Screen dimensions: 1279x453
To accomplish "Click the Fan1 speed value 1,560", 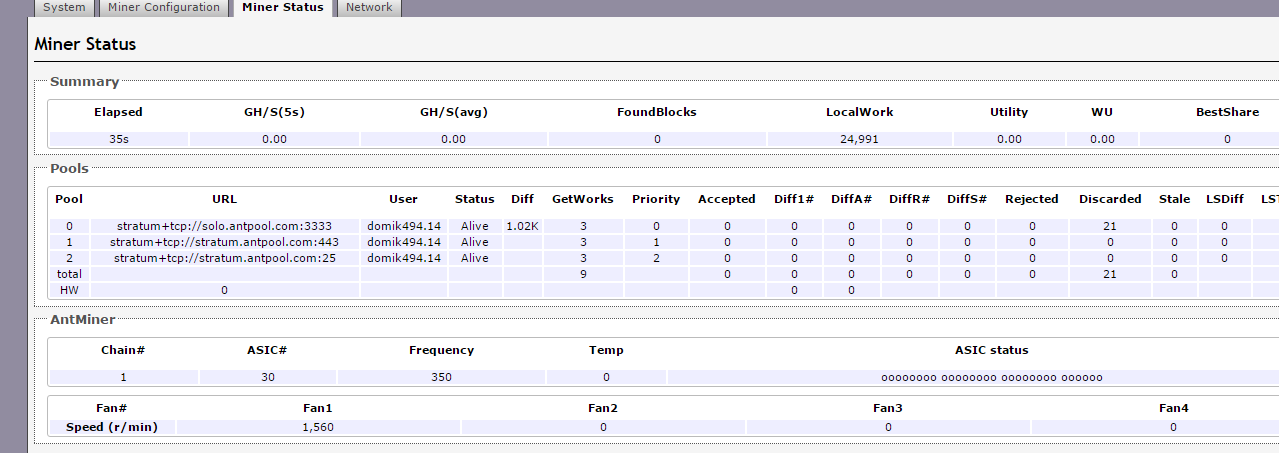I will pos(318,427).
